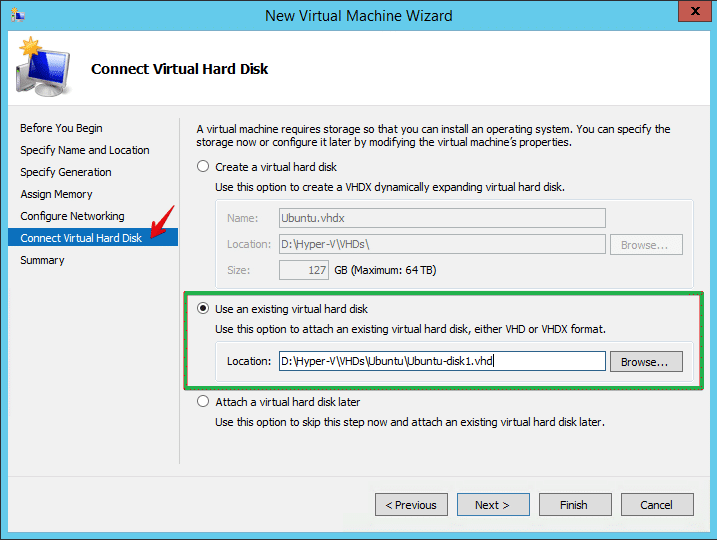717x540 pixels.
Task: Click Finish to complete wizard
Action: click(575, 505)
